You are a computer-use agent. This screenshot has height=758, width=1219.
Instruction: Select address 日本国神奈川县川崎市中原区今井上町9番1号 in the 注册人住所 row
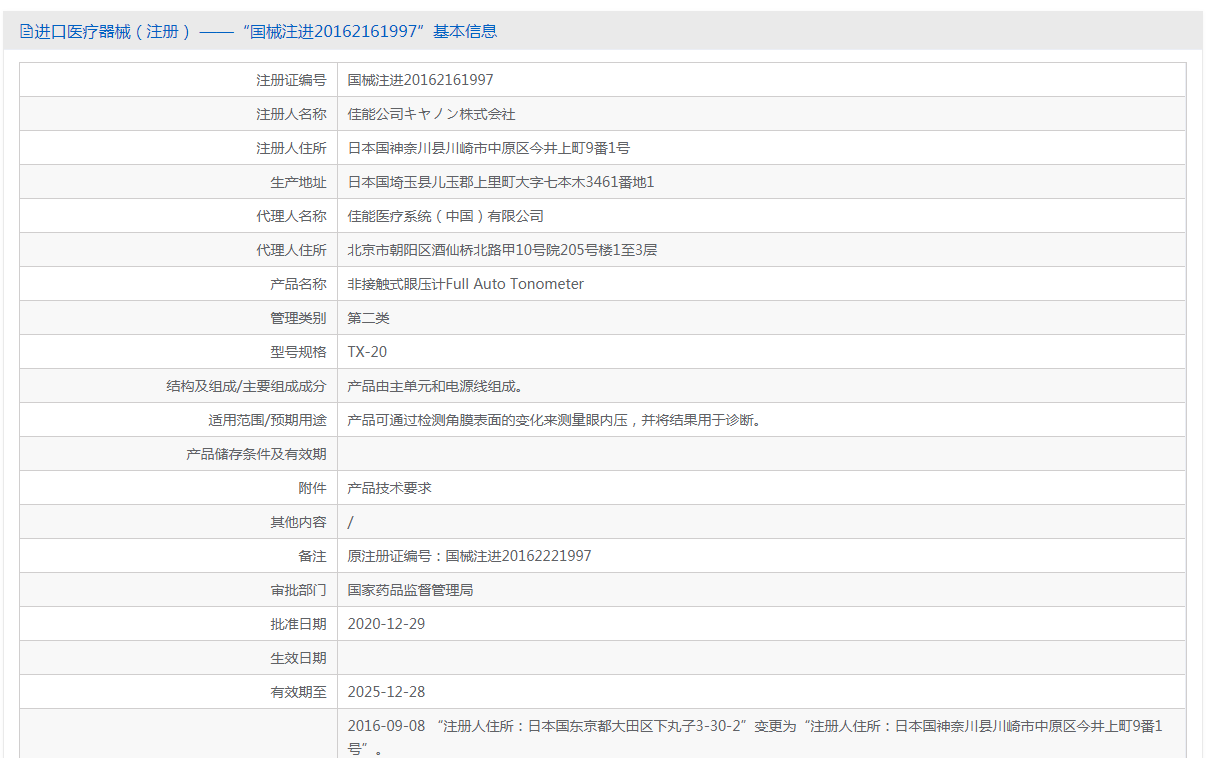489,148
